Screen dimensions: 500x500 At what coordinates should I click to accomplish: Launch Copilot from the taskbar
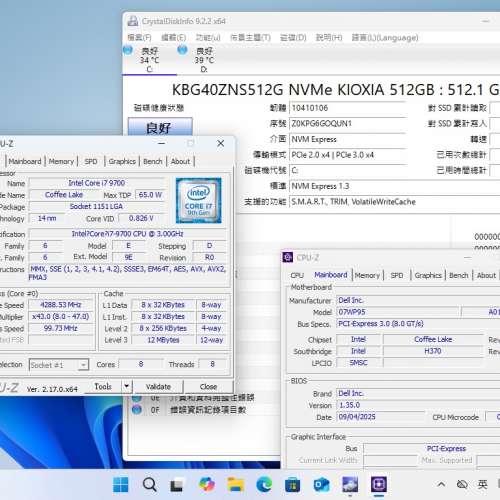[x=207, y=484]
